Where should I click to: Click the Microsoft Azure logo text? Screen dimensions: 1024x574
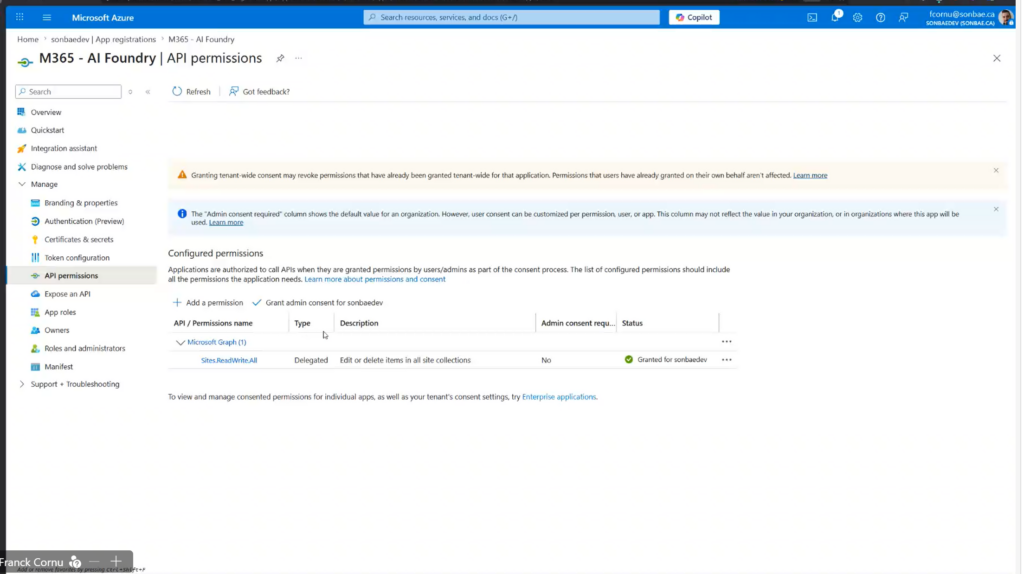(103, 18)
